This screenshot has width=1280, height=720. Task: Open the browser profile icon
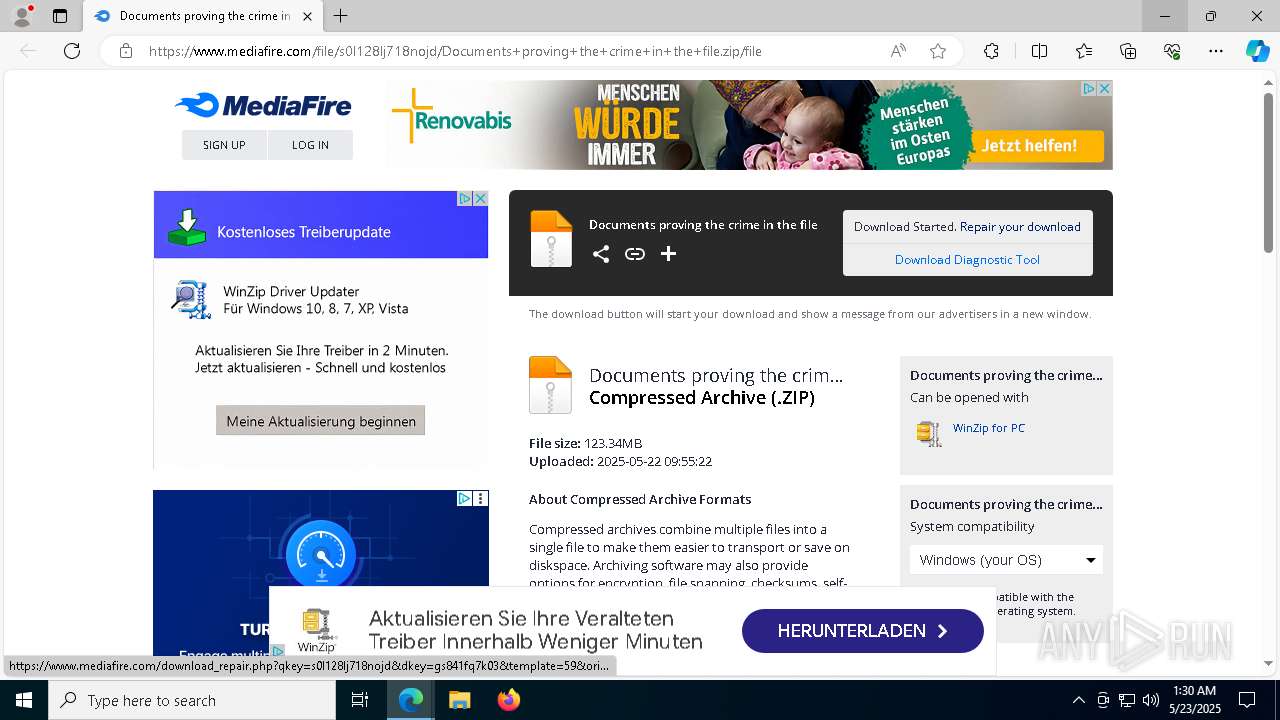[21, 16]
